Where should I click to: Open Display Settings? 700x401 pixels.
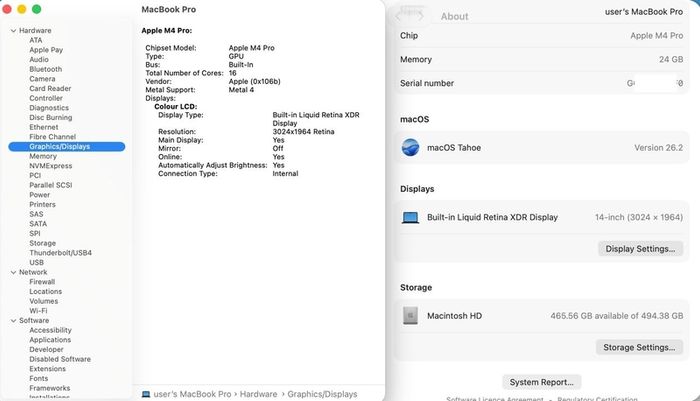(640, 249)
